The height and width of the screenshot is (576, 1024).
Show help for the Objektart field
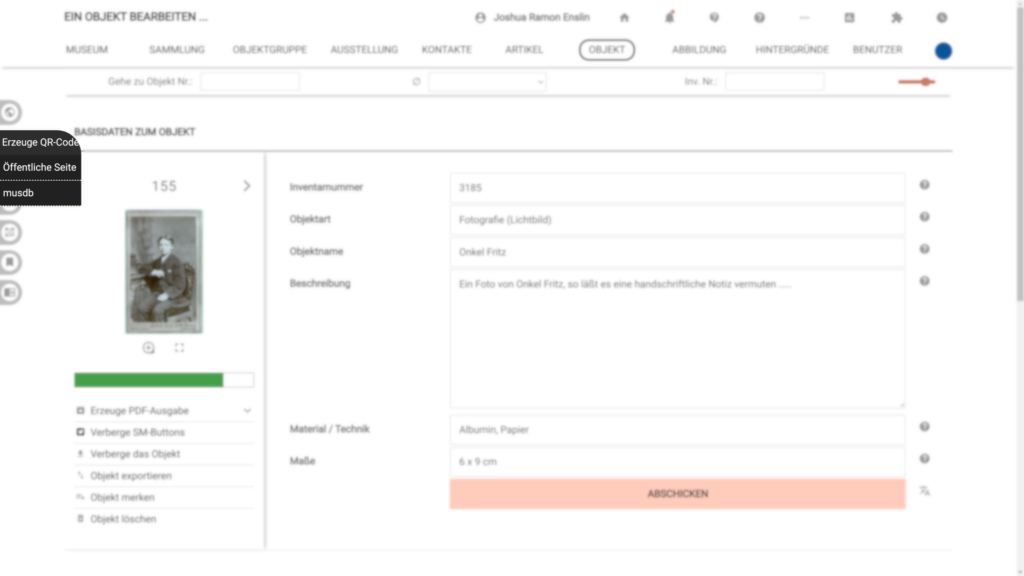(925, 217)
